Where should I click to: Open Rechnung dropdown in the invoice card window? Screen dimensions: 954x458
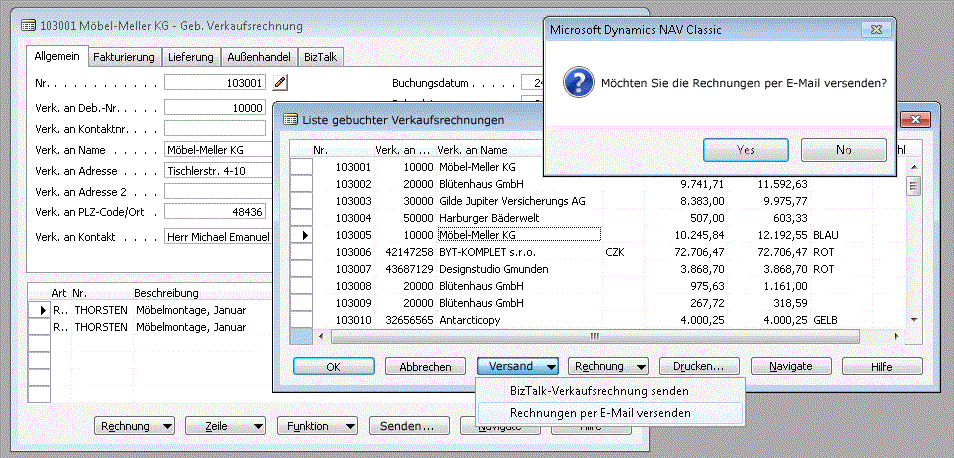pos(134,426)
